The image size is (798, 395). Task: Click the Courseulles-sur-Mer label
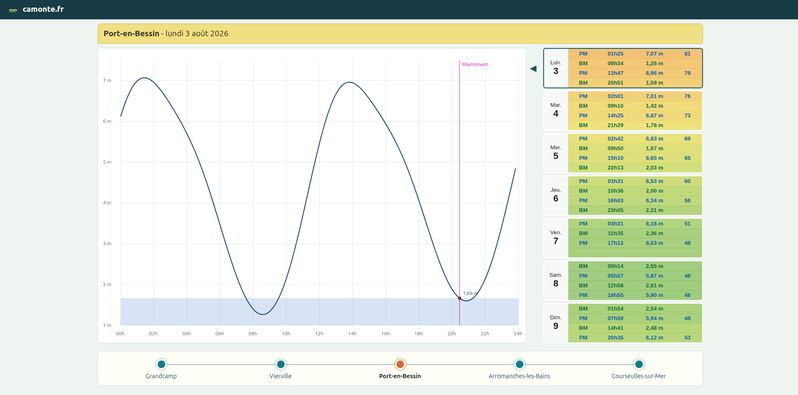(639, 376)
